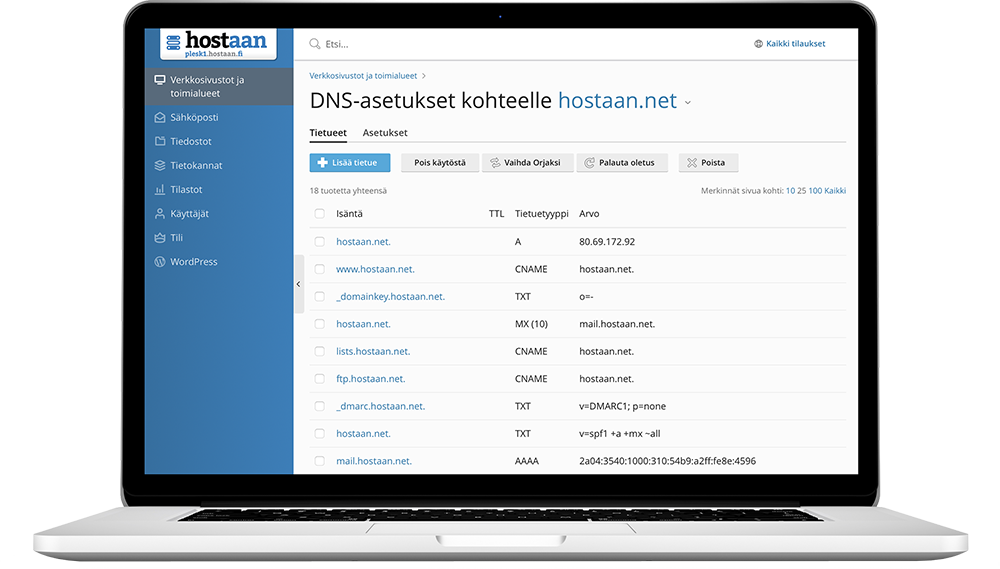
Task: Tick the checkbox for _dmarc.hostaan.net.
Action: tap(320, 406)
